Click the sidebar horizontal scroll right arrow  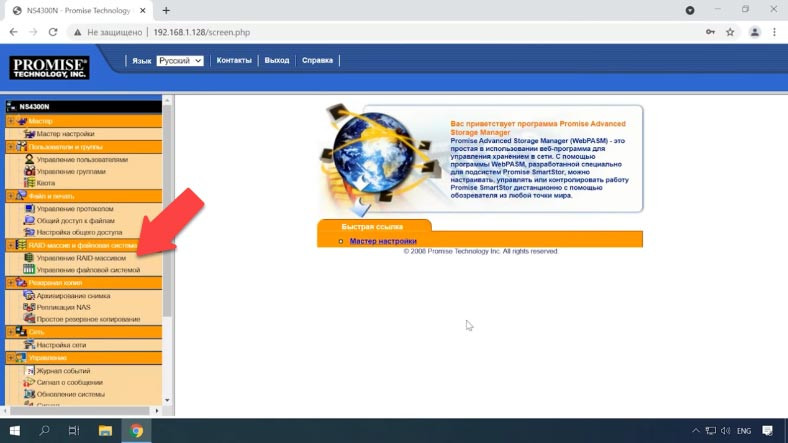(x=157, y=411)
